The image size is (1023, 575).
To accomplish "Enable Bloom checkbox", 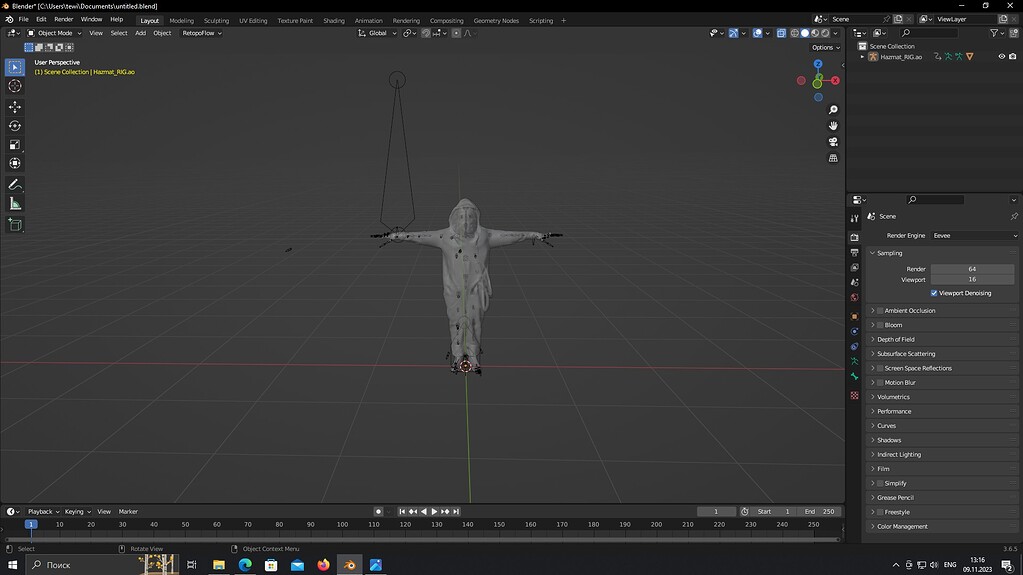I will pyautogui.click(x=880, y=325).
